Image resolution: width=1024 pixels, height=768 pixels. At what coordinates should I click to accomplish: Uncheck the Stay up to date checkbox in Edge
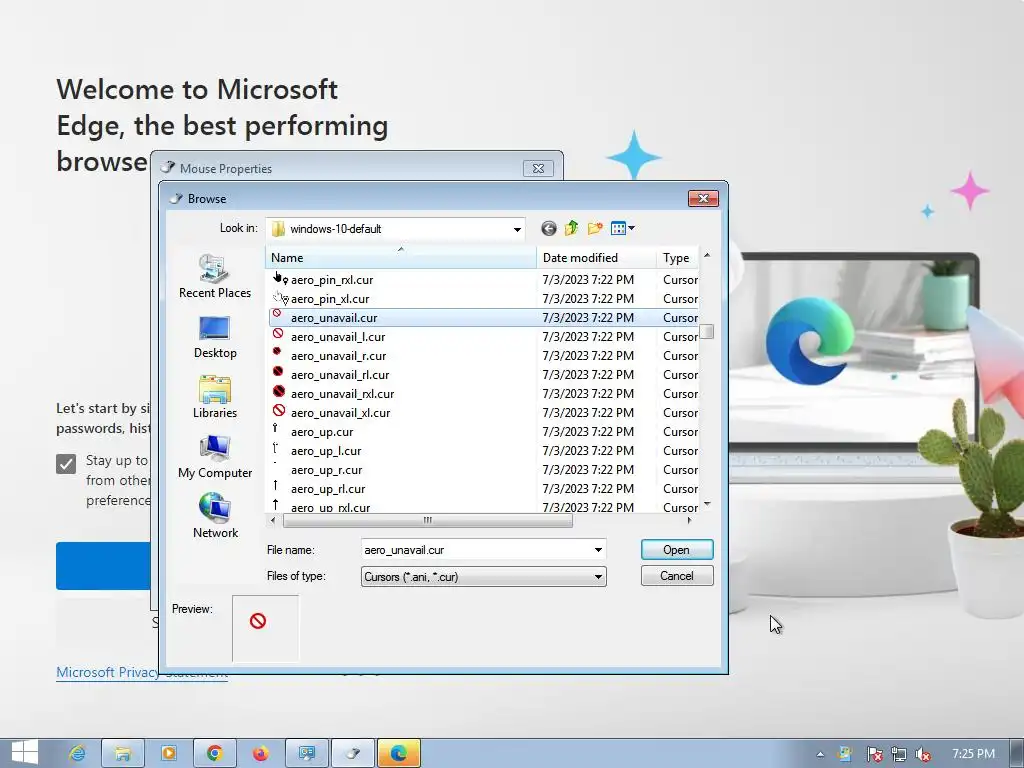pos(66,464)
